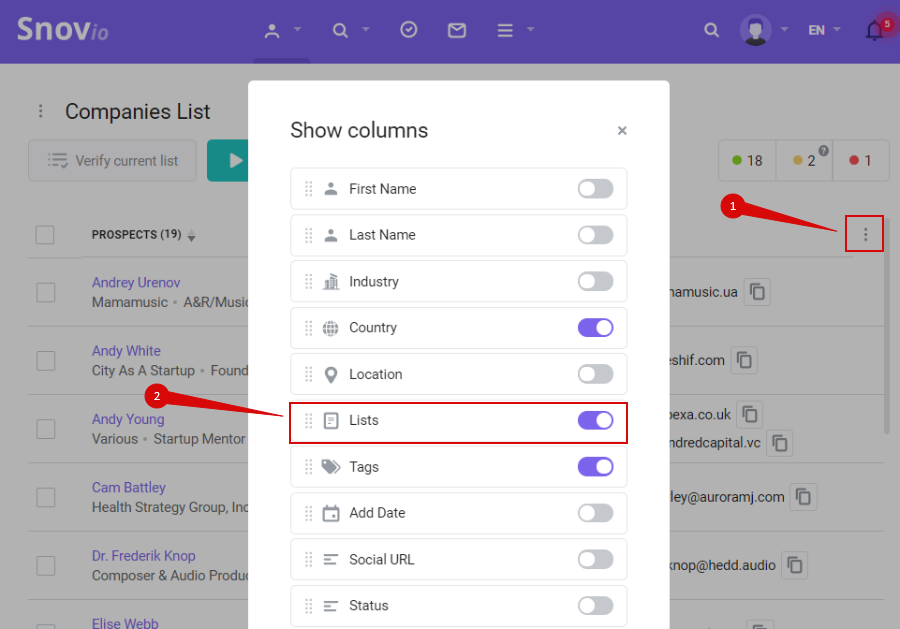Select the Andy Young row checkbox
Viewport: 900px width, 629px height.
45,429
